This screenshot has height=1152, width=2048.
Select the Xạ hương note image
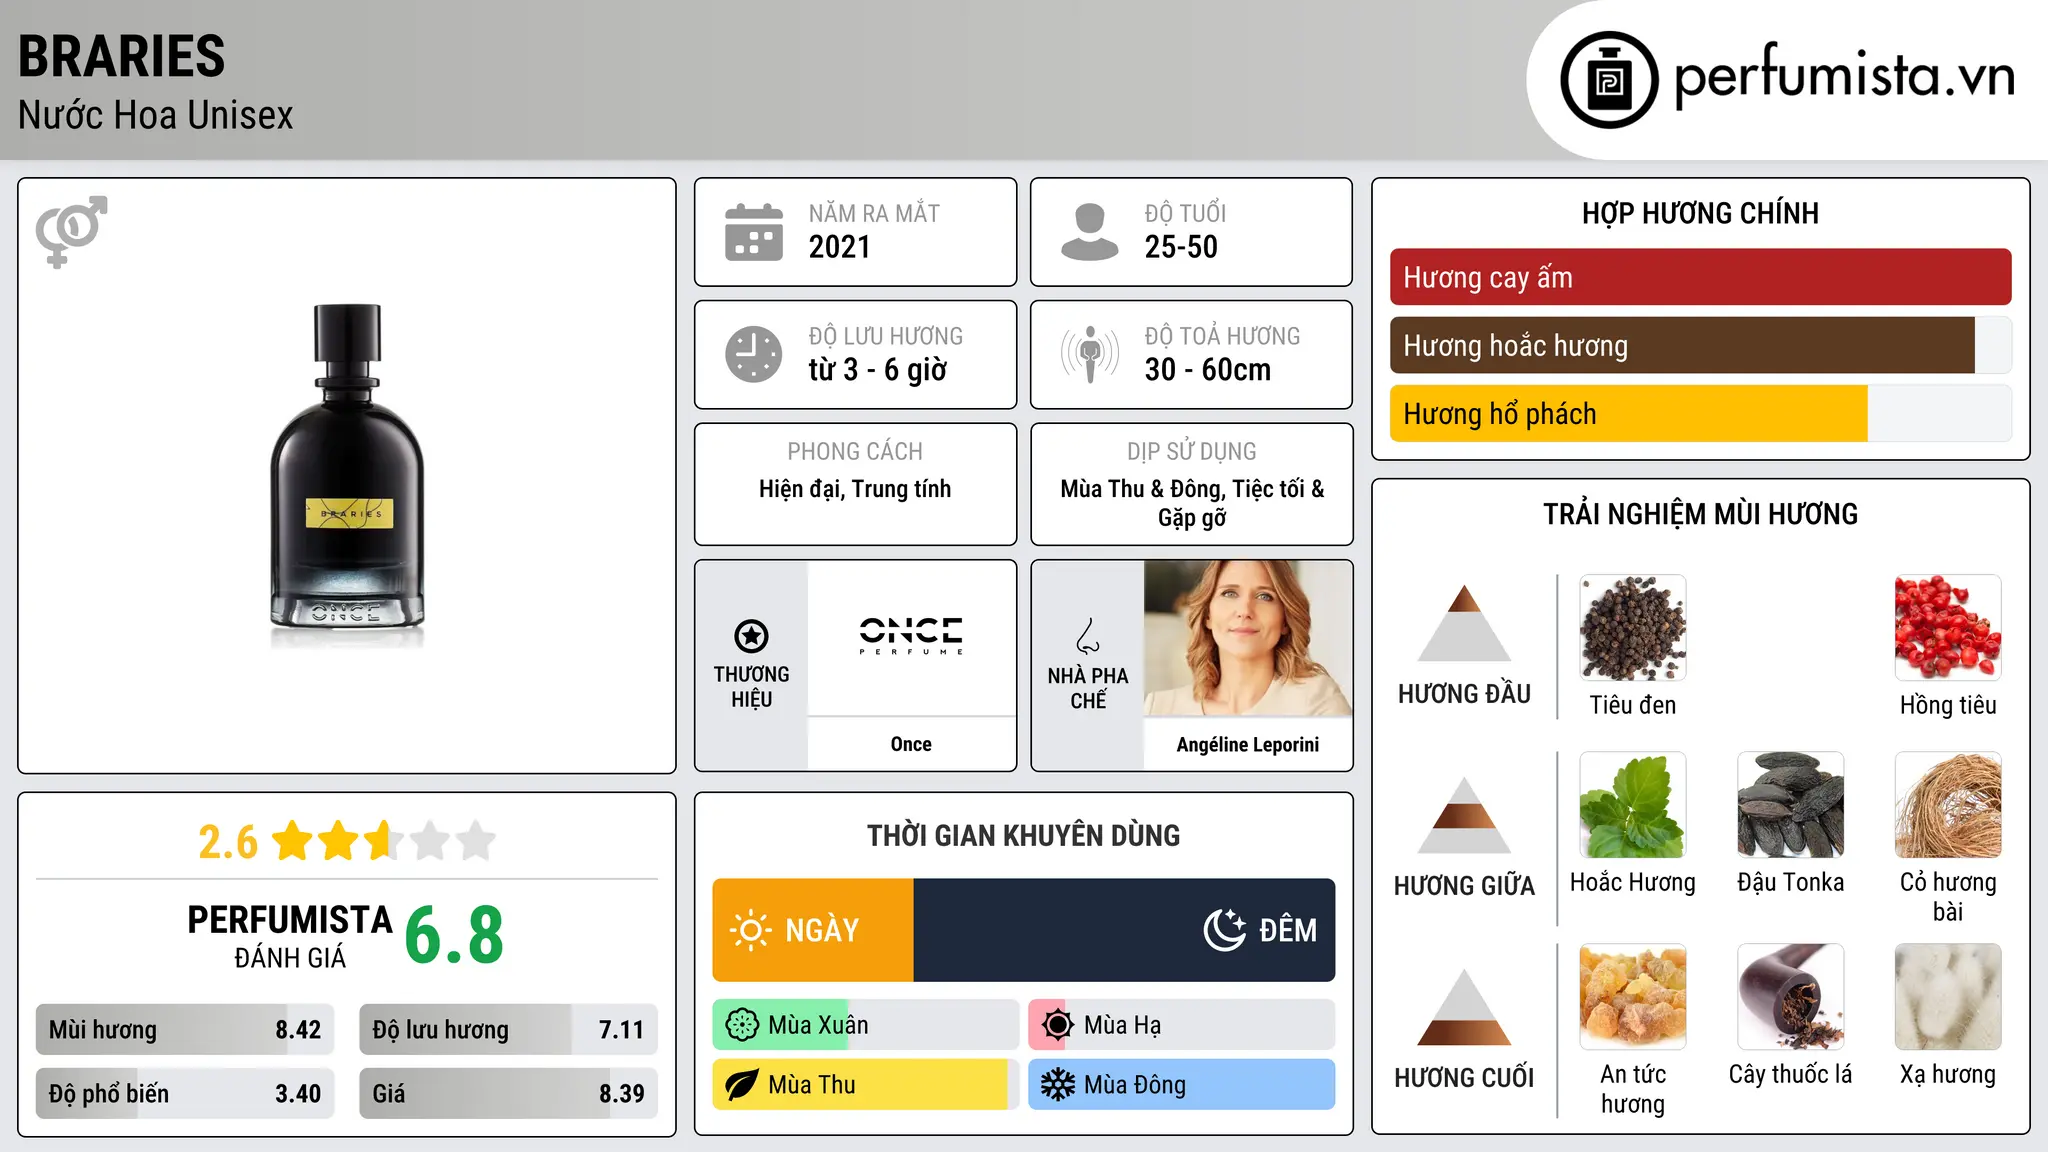[x=1948, y=997]
